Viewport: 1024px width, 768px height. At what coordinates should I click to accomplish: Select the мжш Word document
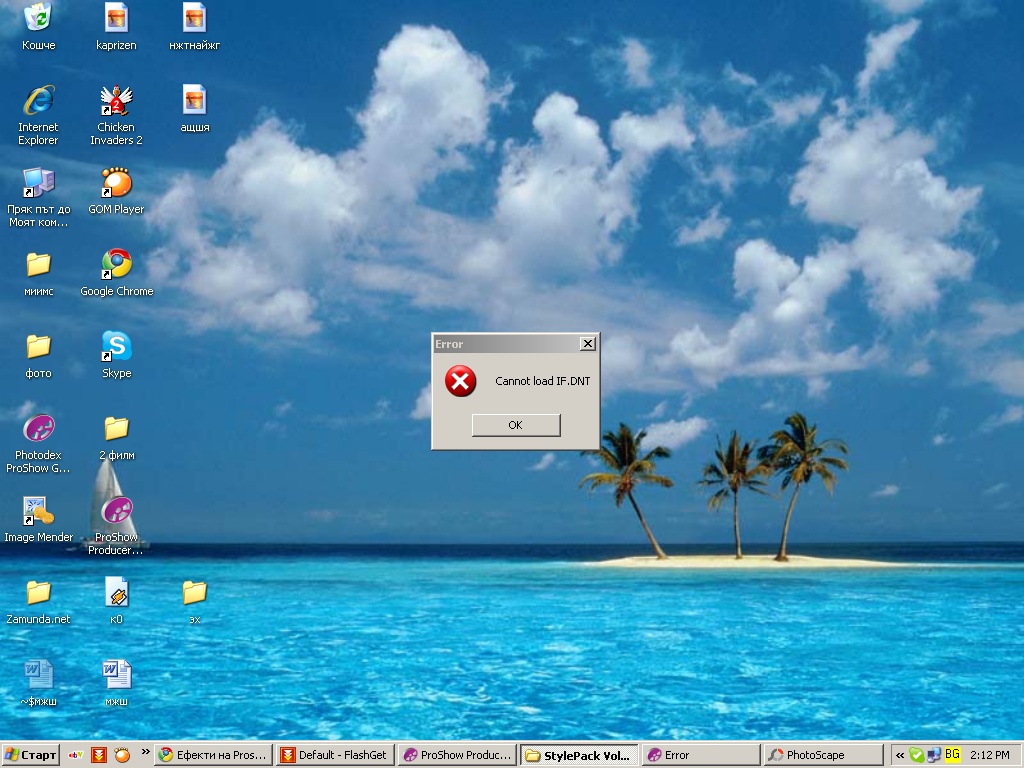pos(116,684)
